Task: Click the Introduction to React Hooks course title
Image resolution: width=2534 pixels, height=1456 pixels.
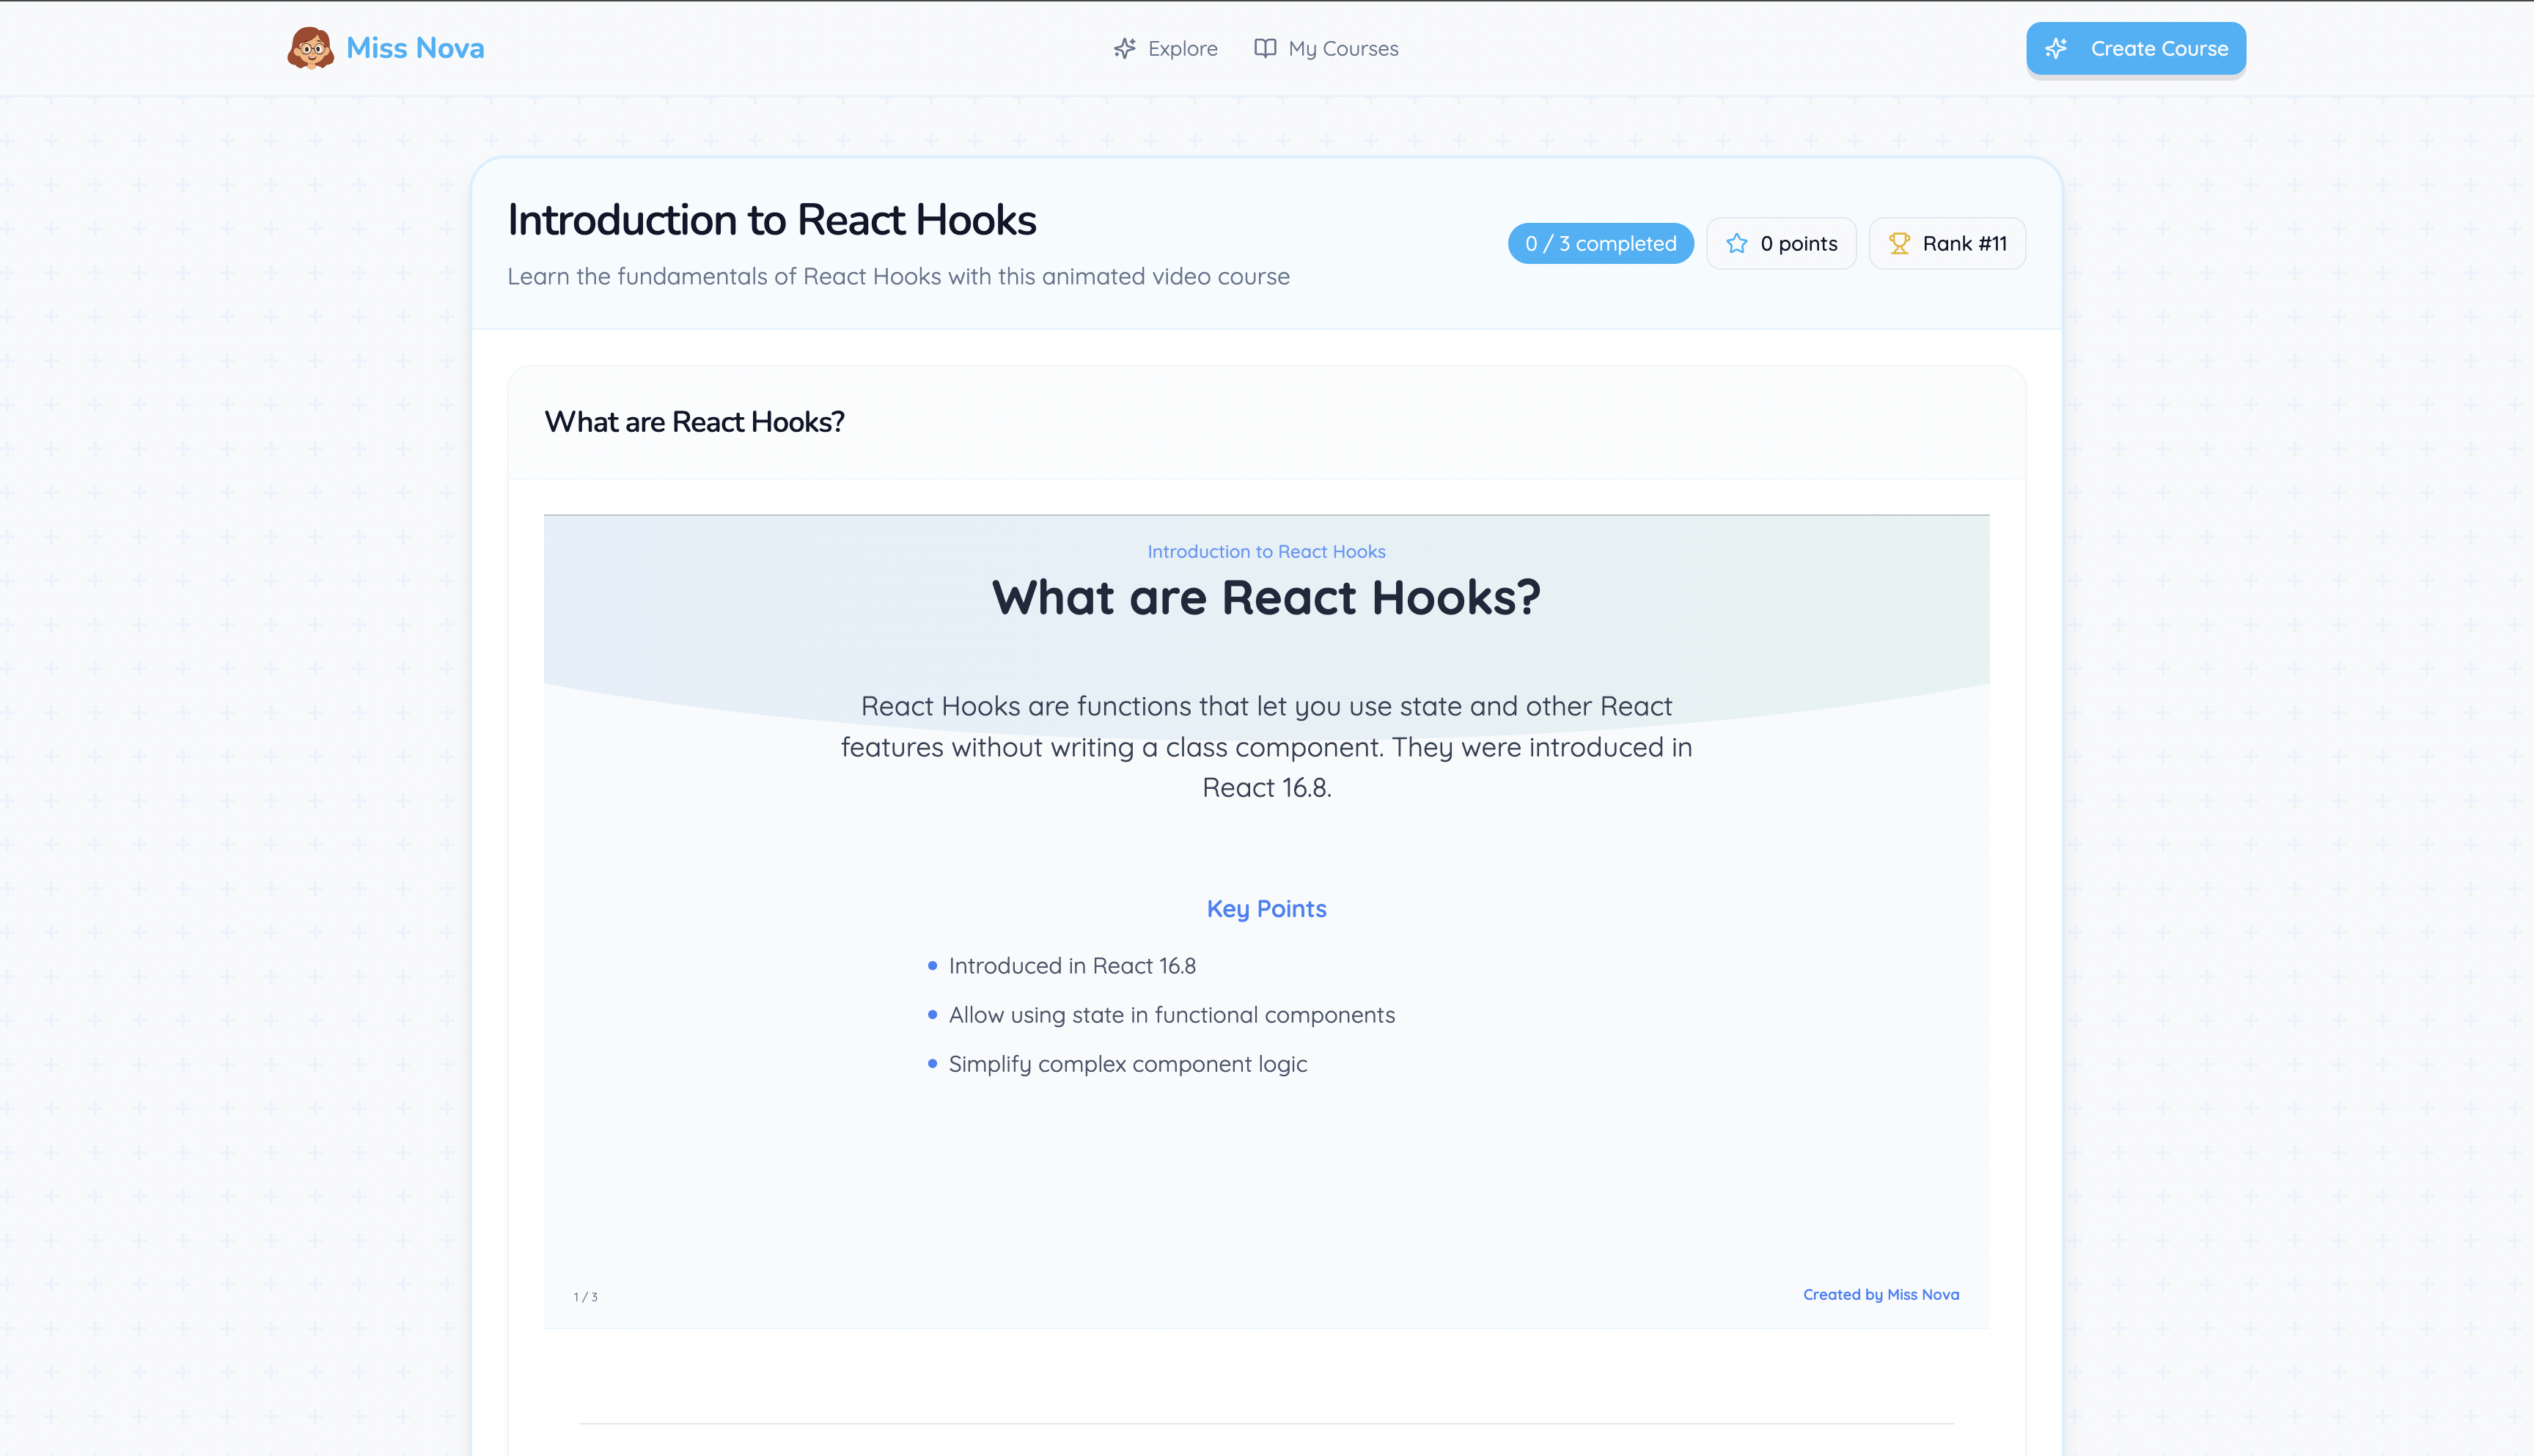Action: [771, 220]
